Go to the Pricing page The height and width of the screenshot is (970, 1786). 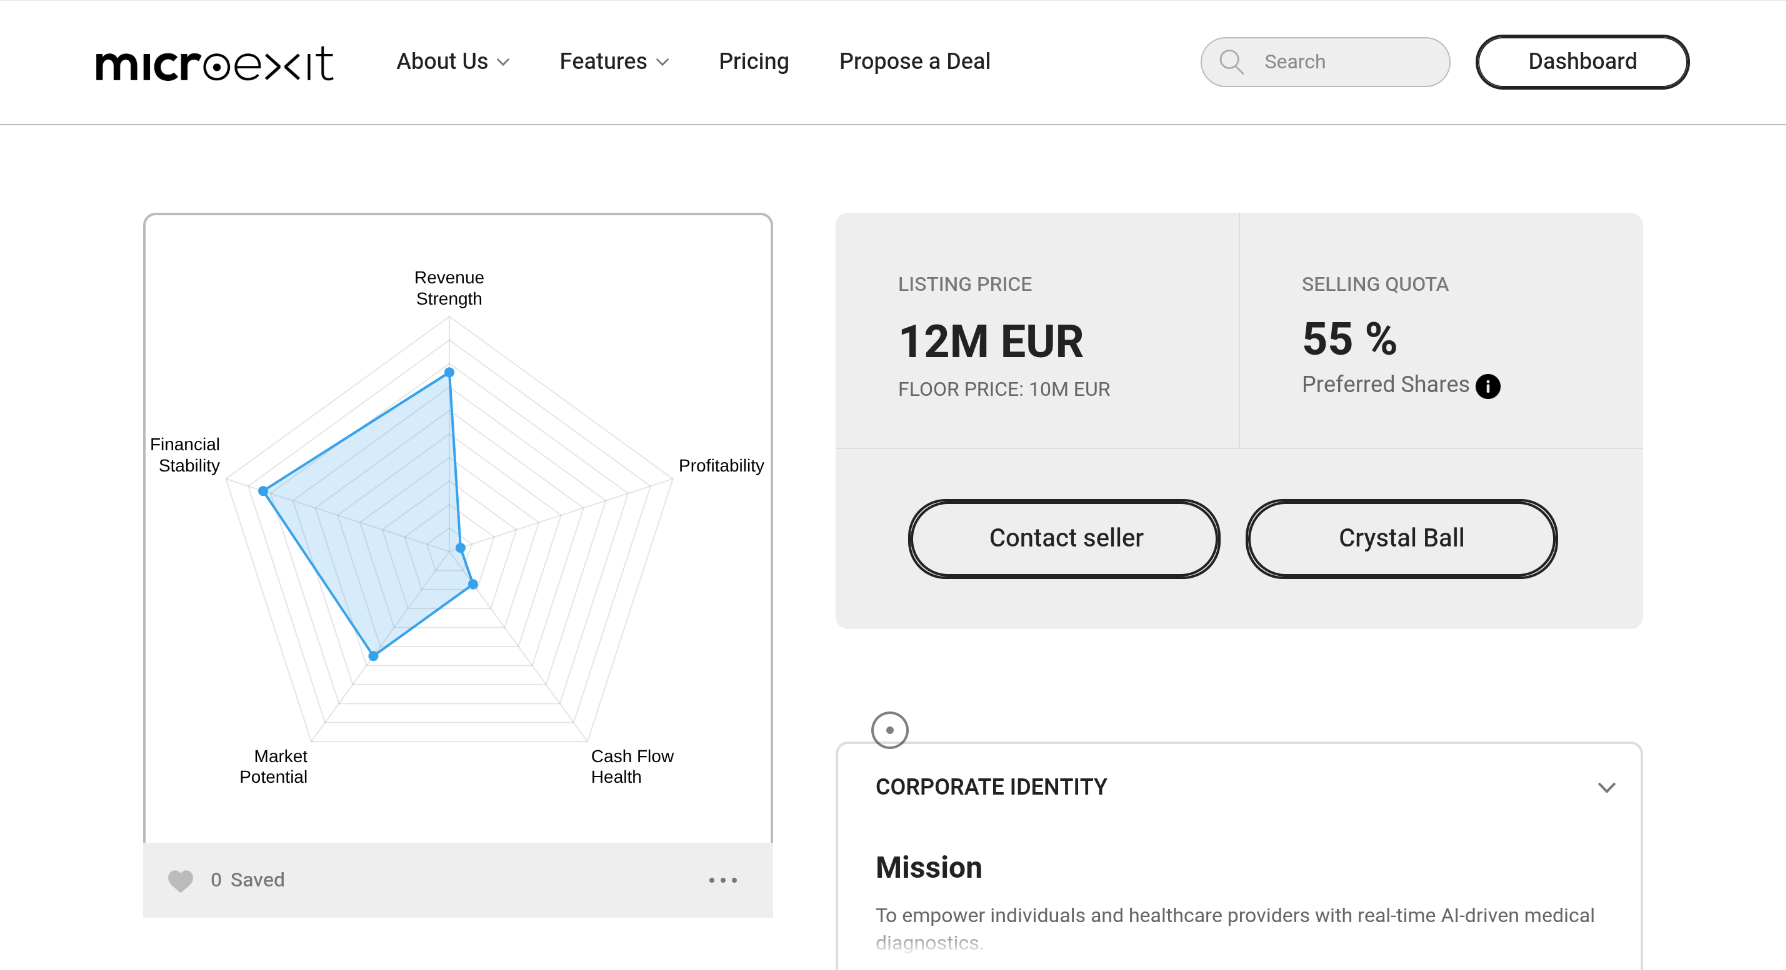pyautogui.click(x=754, y=62)
